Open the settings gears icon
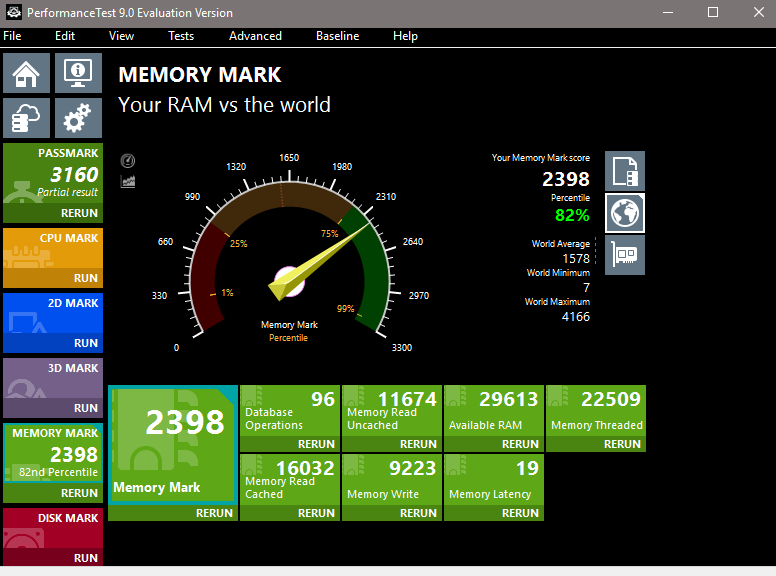 tap(78, 118)
